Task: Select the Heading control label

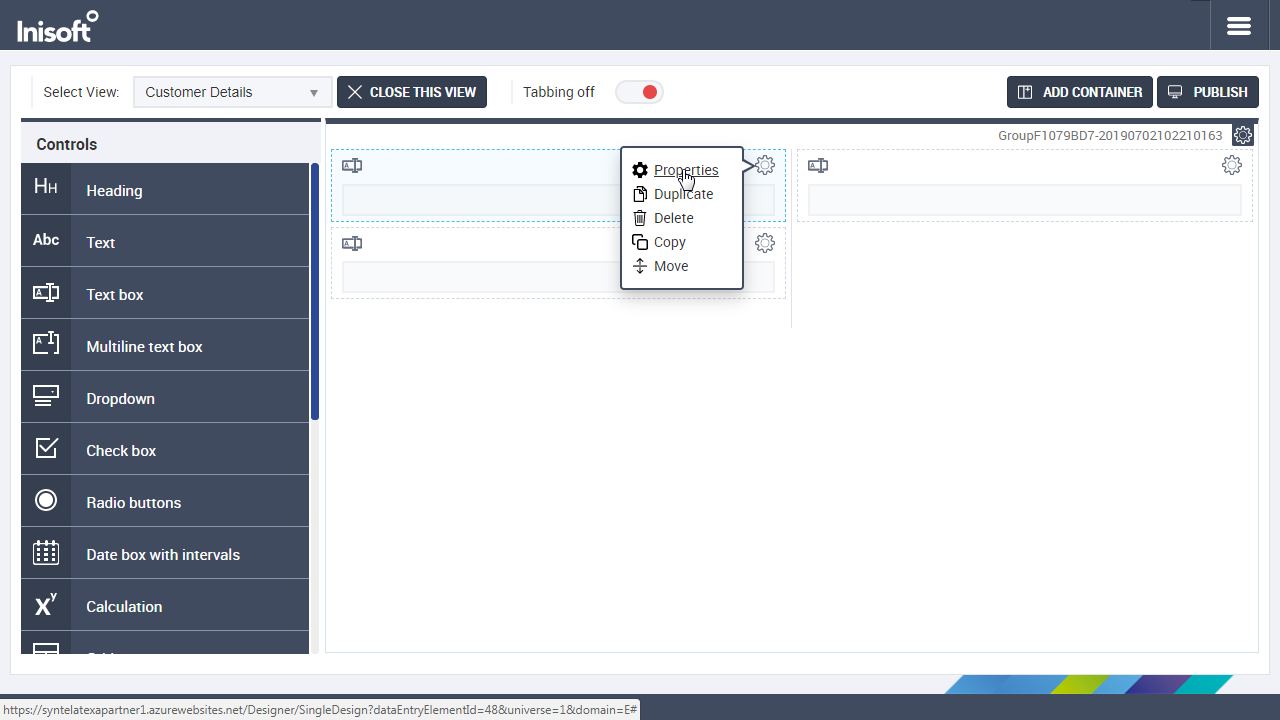Action: [114, 190]
